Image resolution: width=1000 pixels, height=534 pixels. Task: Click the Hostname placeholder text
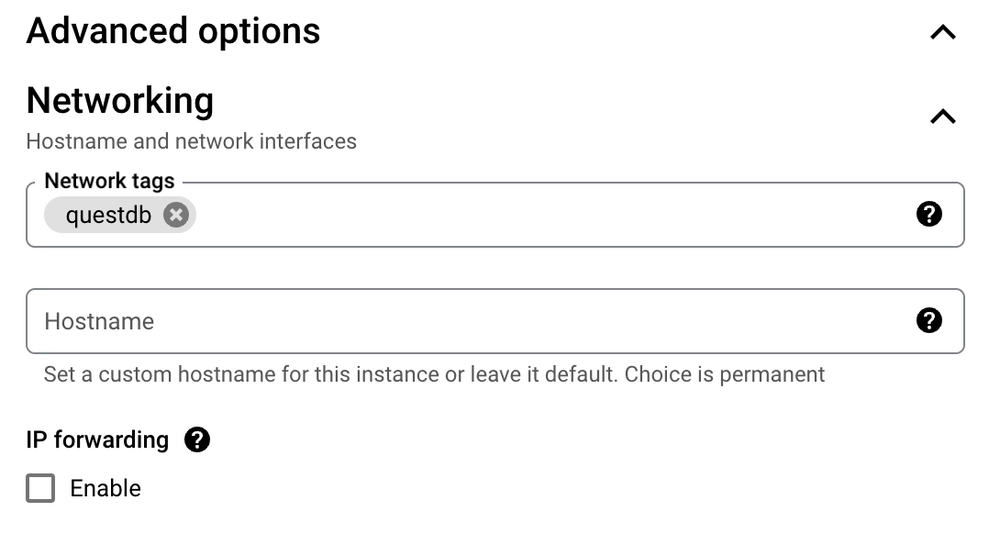pos(99,321)
